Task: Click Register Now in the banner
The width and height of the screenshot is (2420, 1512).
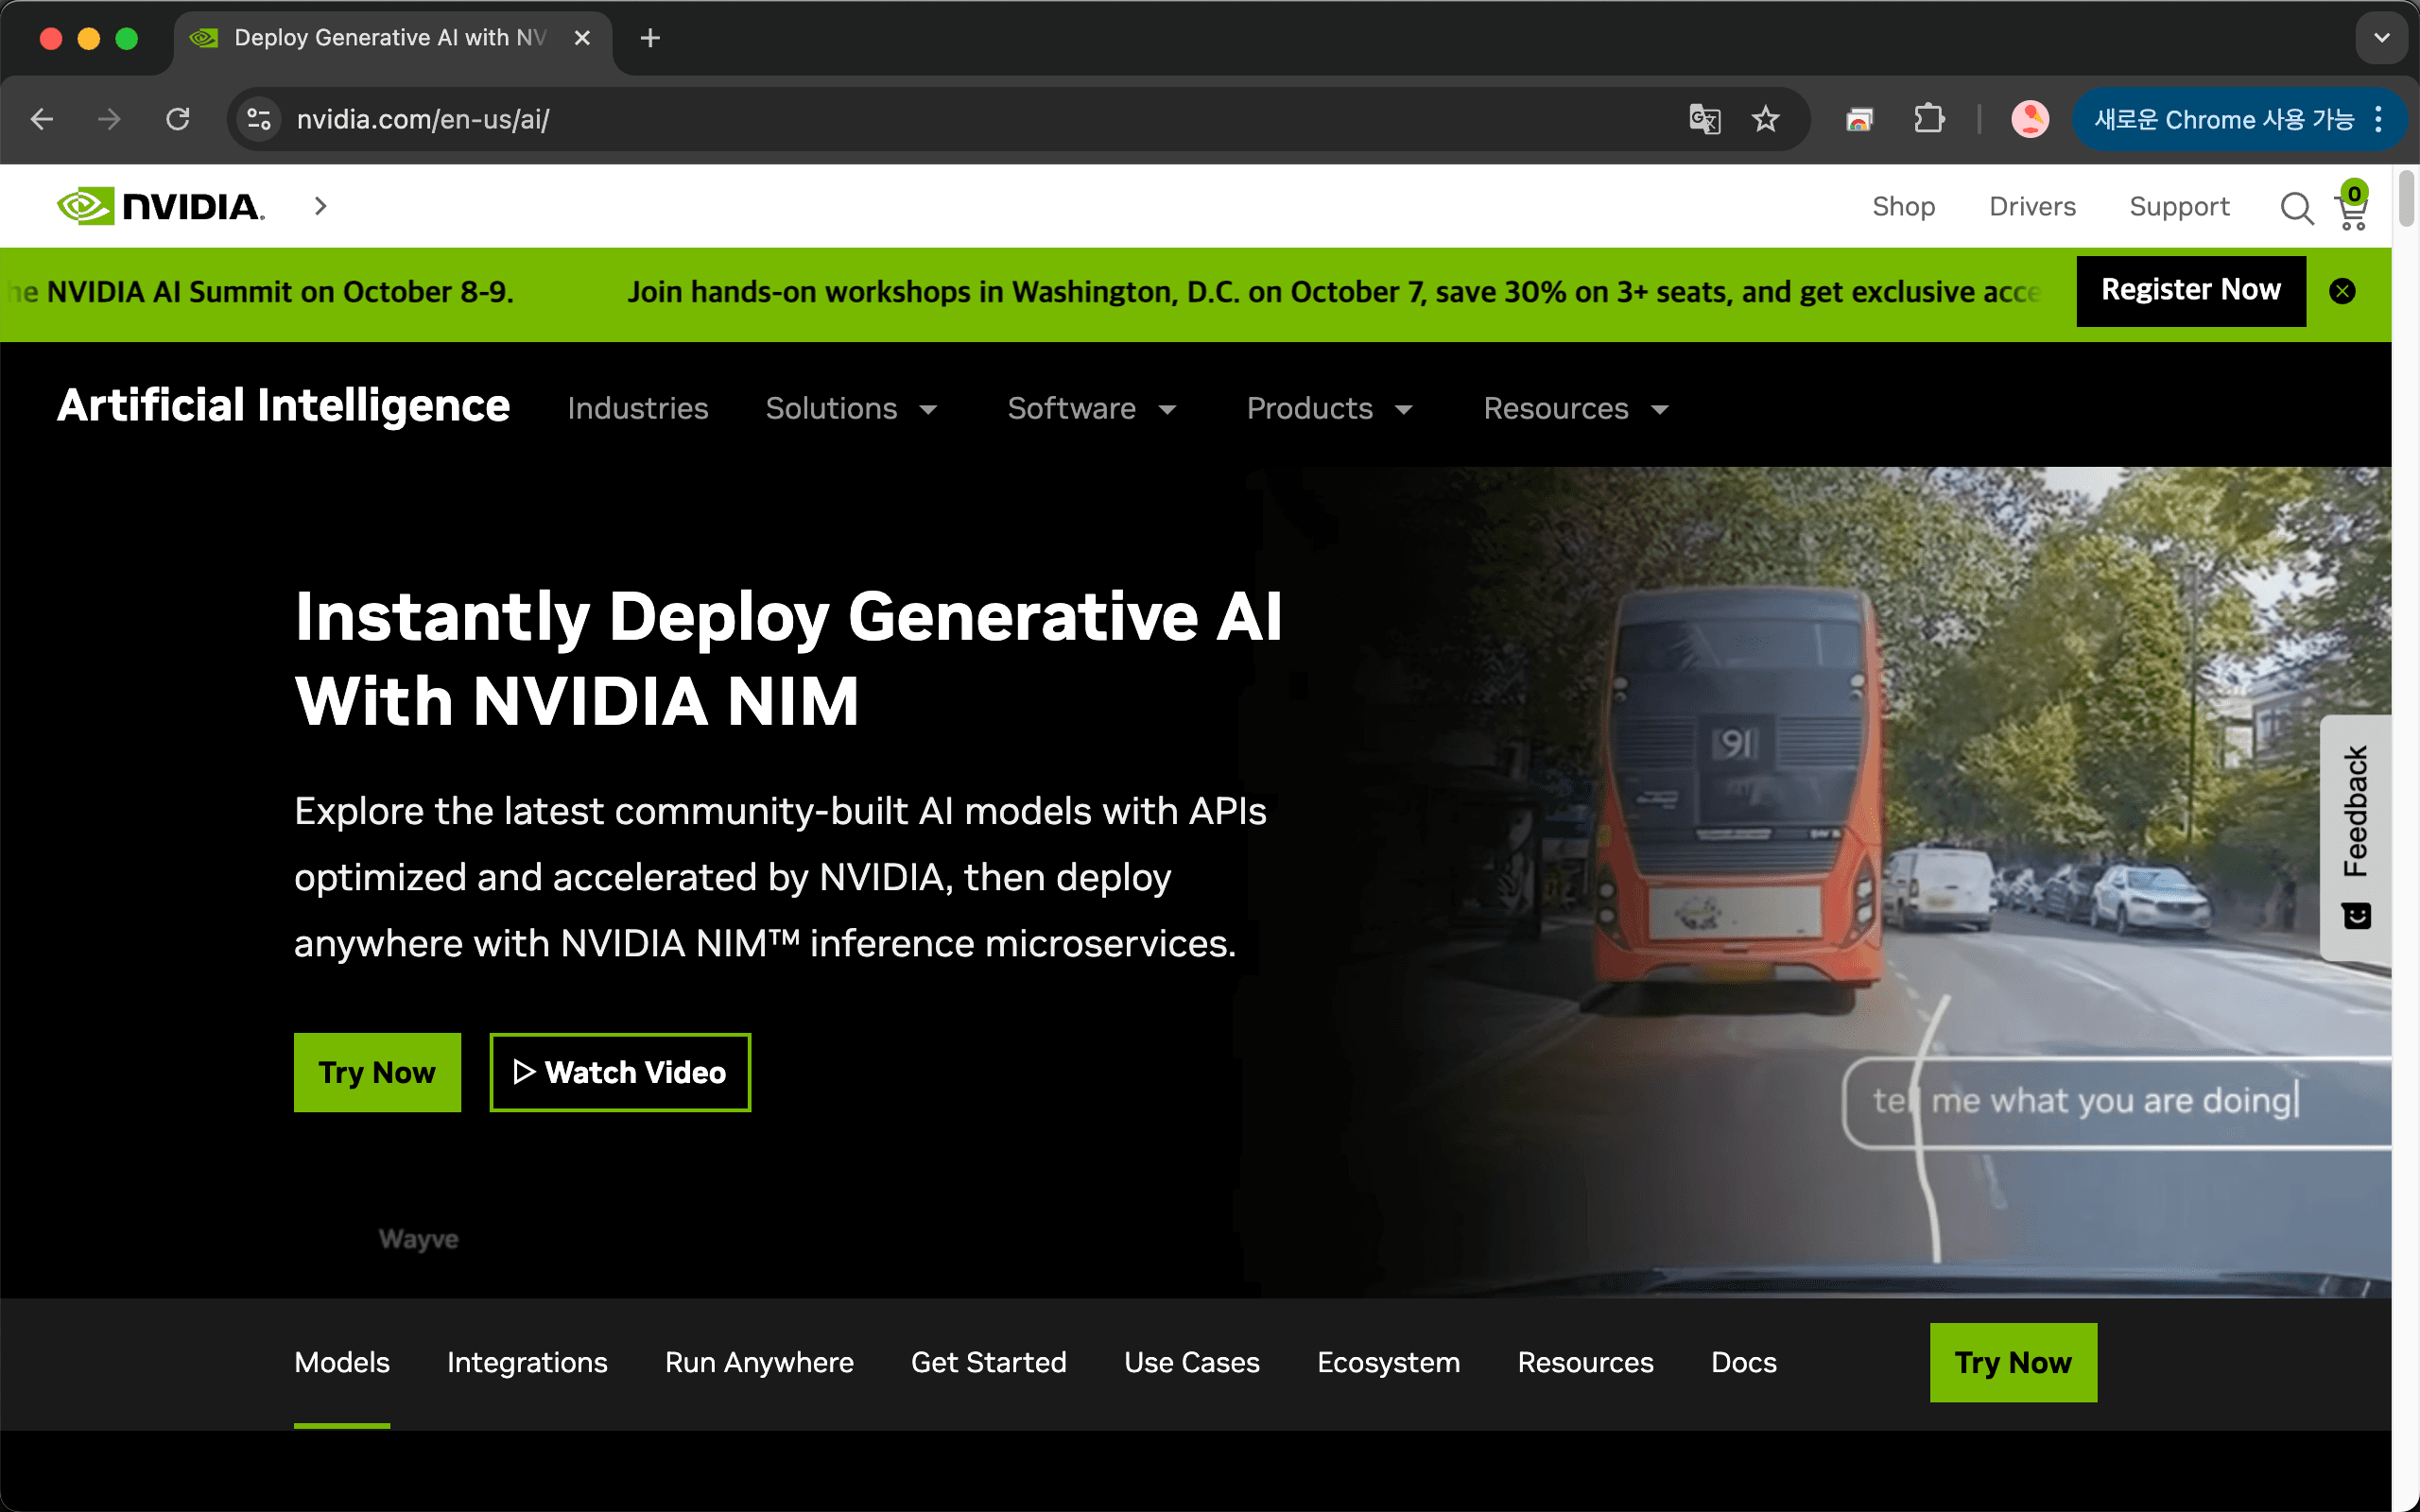Action: [x=2191, y=290]
